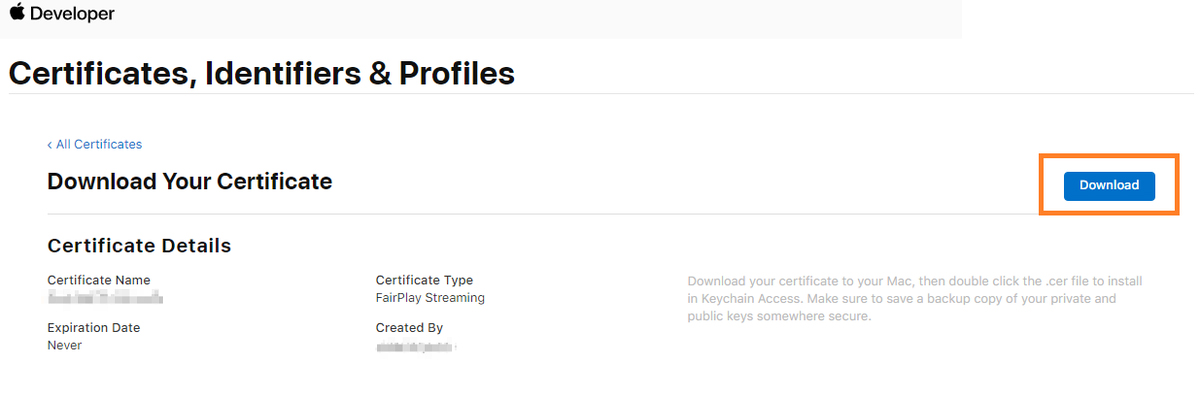Select the Certificate Name label
Screen dimensions: 1200x397
99,280
